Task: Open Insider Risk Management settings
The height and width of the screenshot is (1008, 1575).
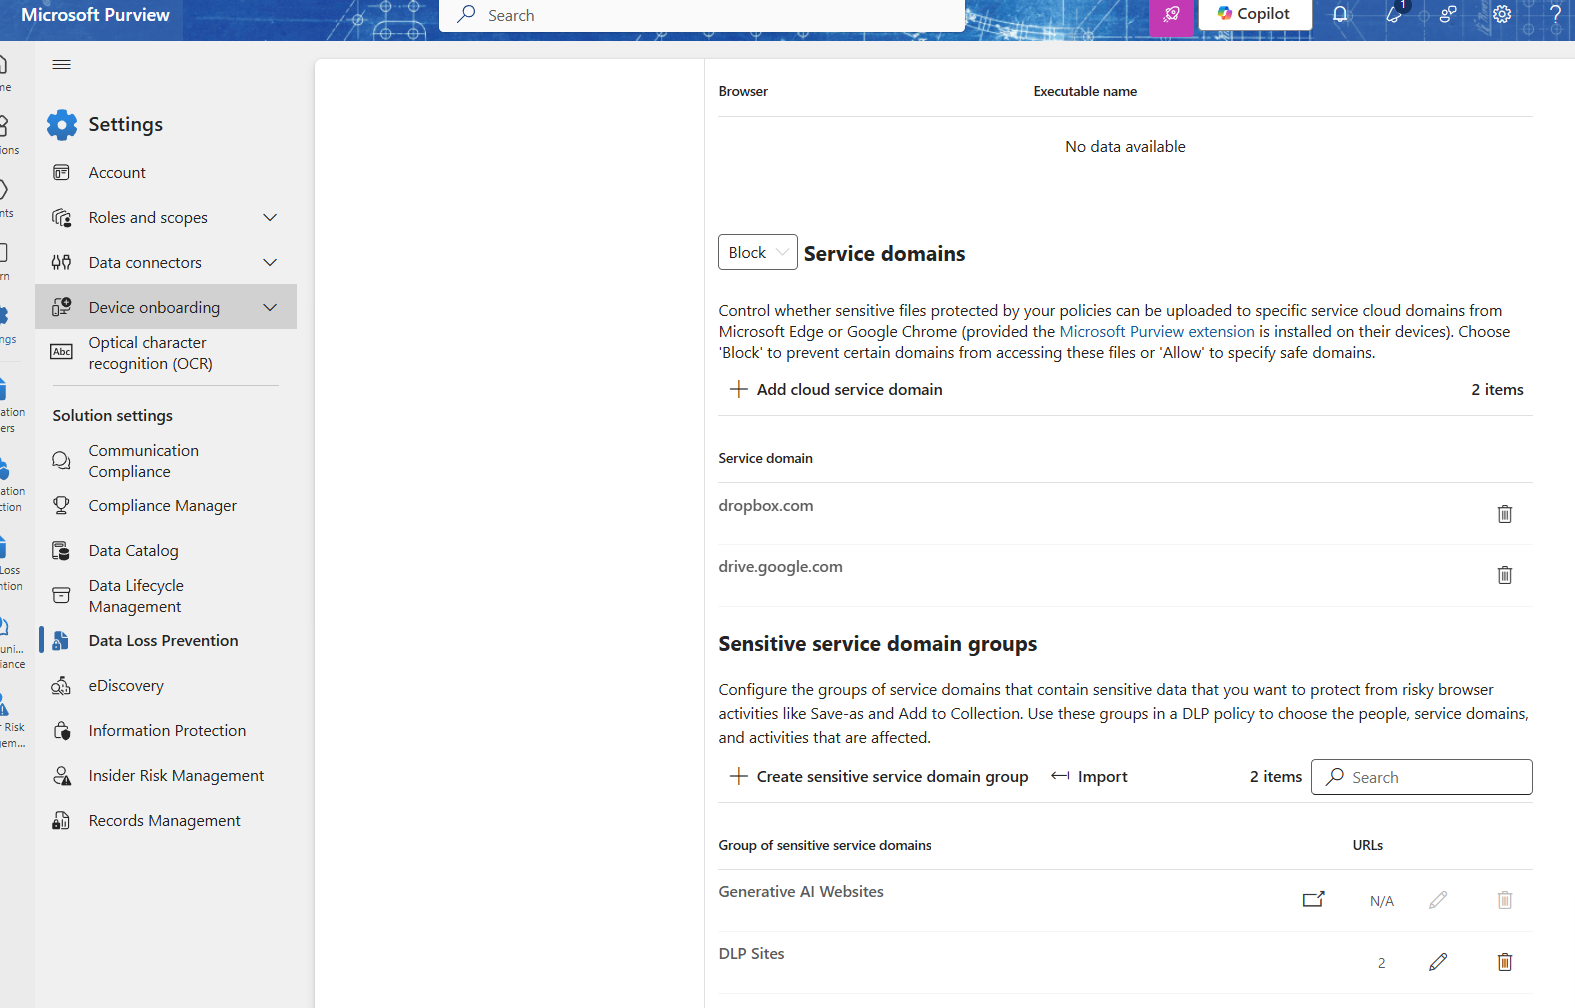Action: click(176, 775)
